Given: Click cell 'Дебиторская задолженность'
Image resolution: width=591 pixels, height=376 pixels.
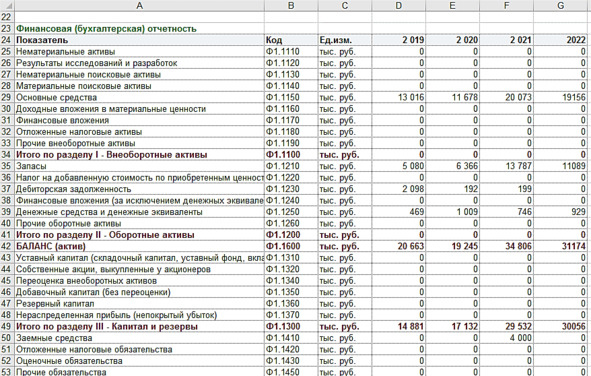Looking at the screenshot, I should 139,189.
